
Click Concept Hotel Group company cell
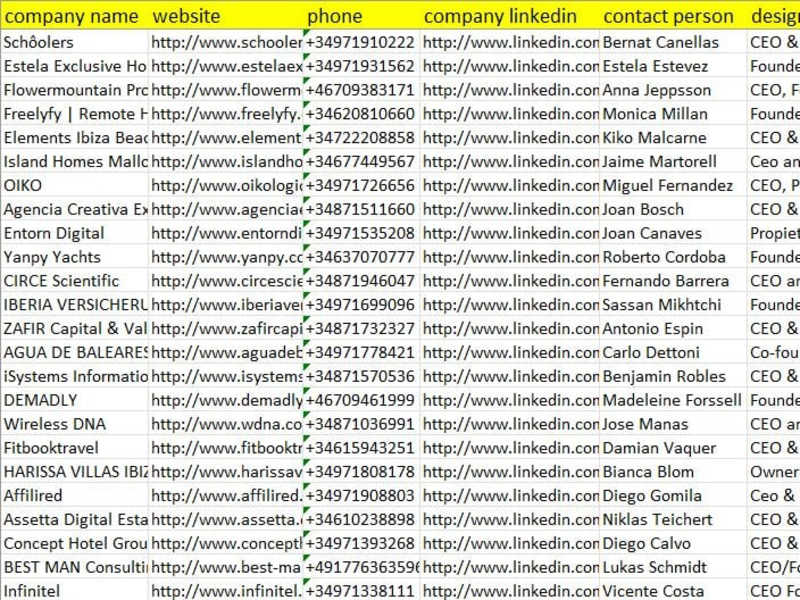tap(74, 543)
